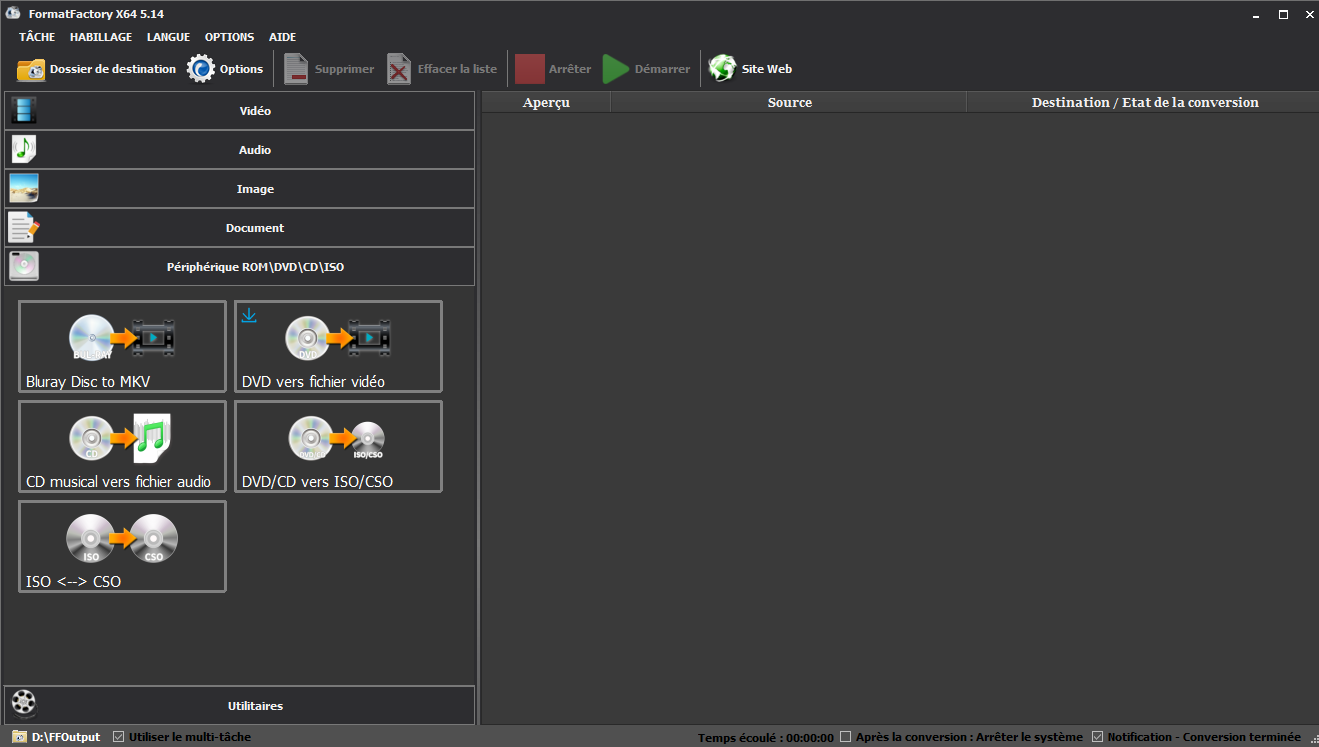
Task: Click the Supprimer document icon
Action: [x=296, y=69]
